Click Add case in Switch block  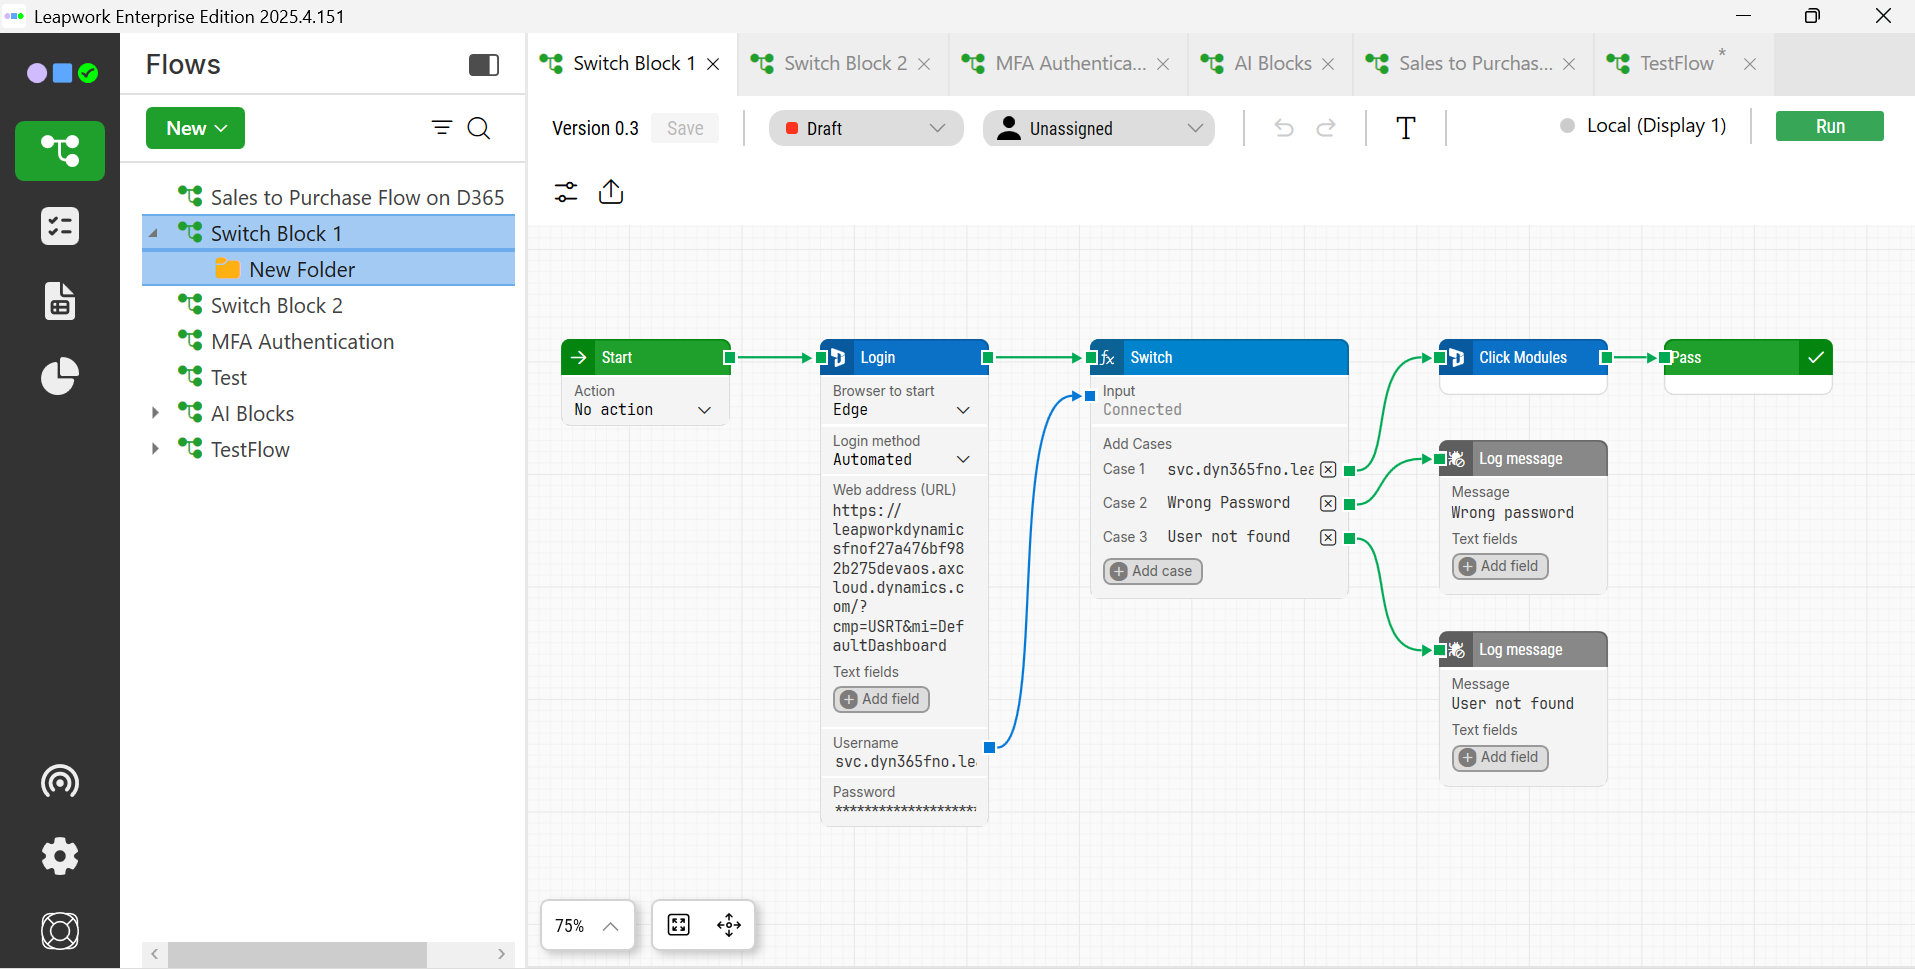pos(1152,571)
